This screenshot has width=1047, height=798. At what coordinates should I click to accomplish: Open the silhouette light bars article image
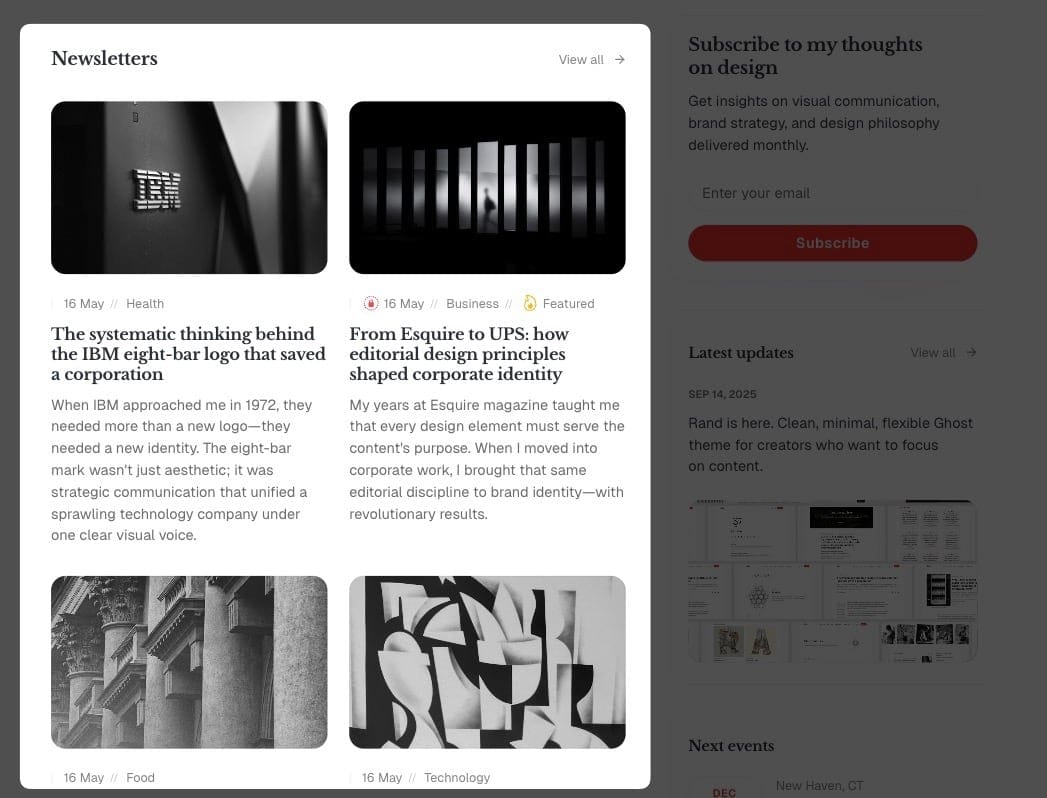tap(487, 188)
